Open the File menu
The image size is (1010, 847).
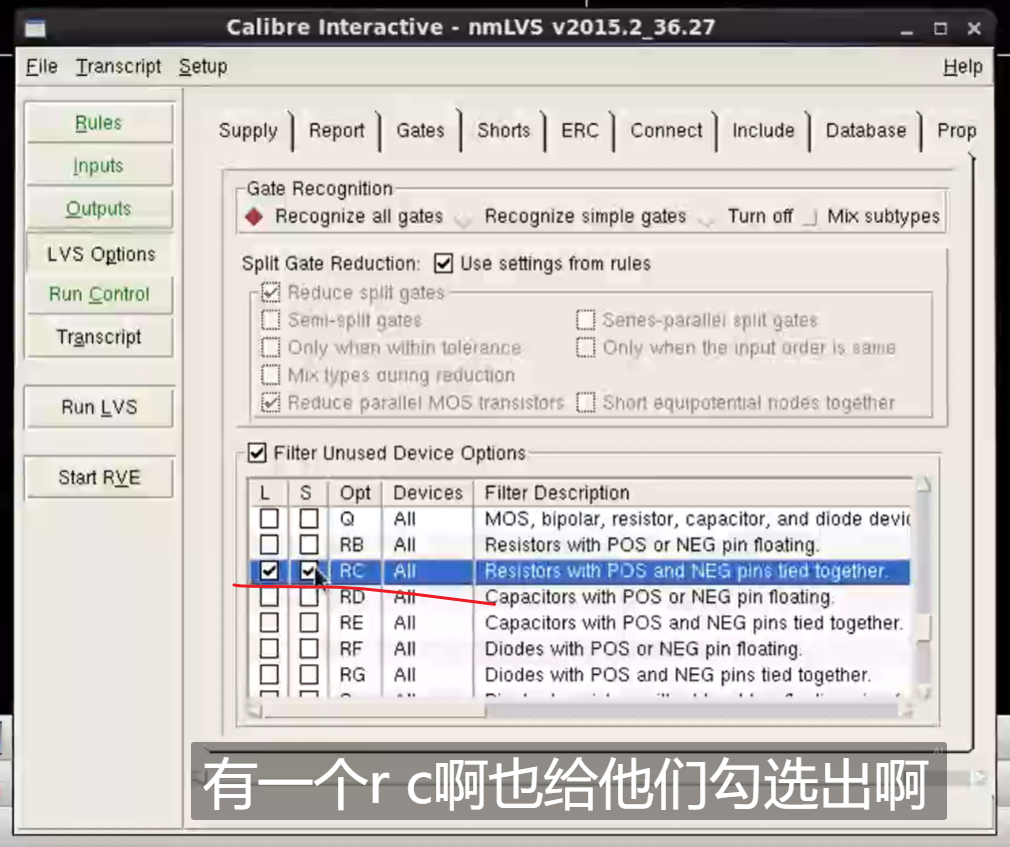click(x=41, y=66)
